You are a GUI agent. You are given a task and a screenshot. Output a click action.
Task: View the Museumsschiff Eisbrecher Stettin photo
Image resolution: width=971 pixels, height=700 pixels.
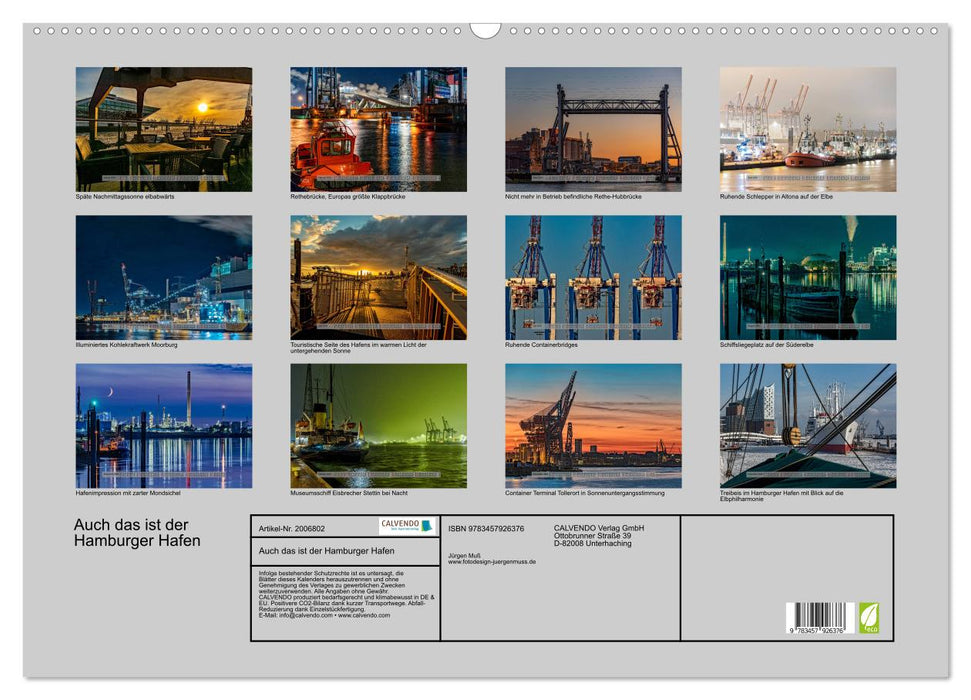coord(377,427)
